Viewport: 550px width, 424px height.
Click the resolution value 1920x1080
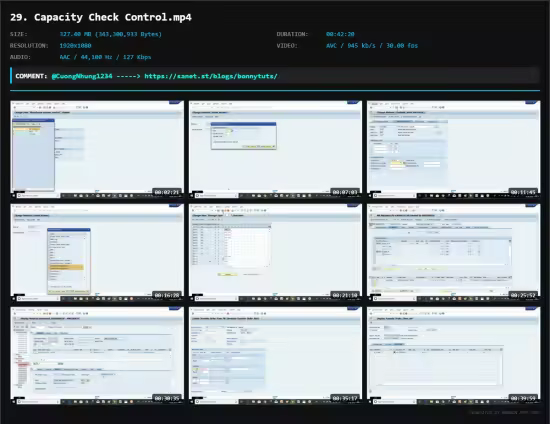click(x=75, y=46)
